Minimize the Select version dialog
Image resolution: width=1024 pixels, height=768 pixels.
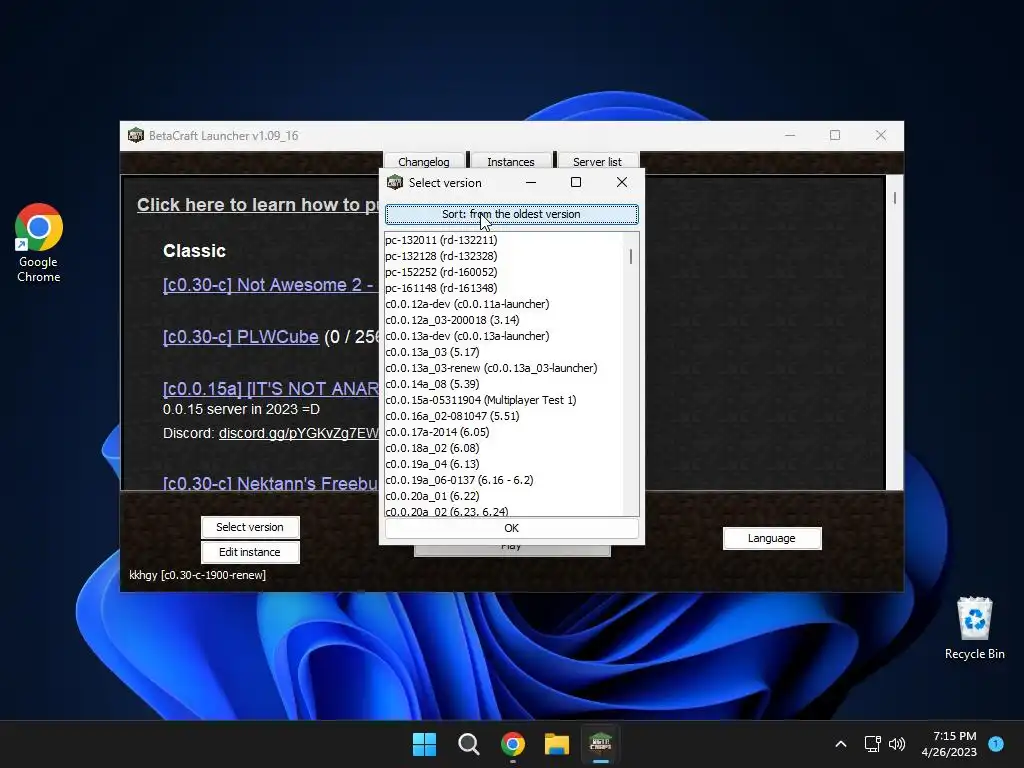click(531, 182)
